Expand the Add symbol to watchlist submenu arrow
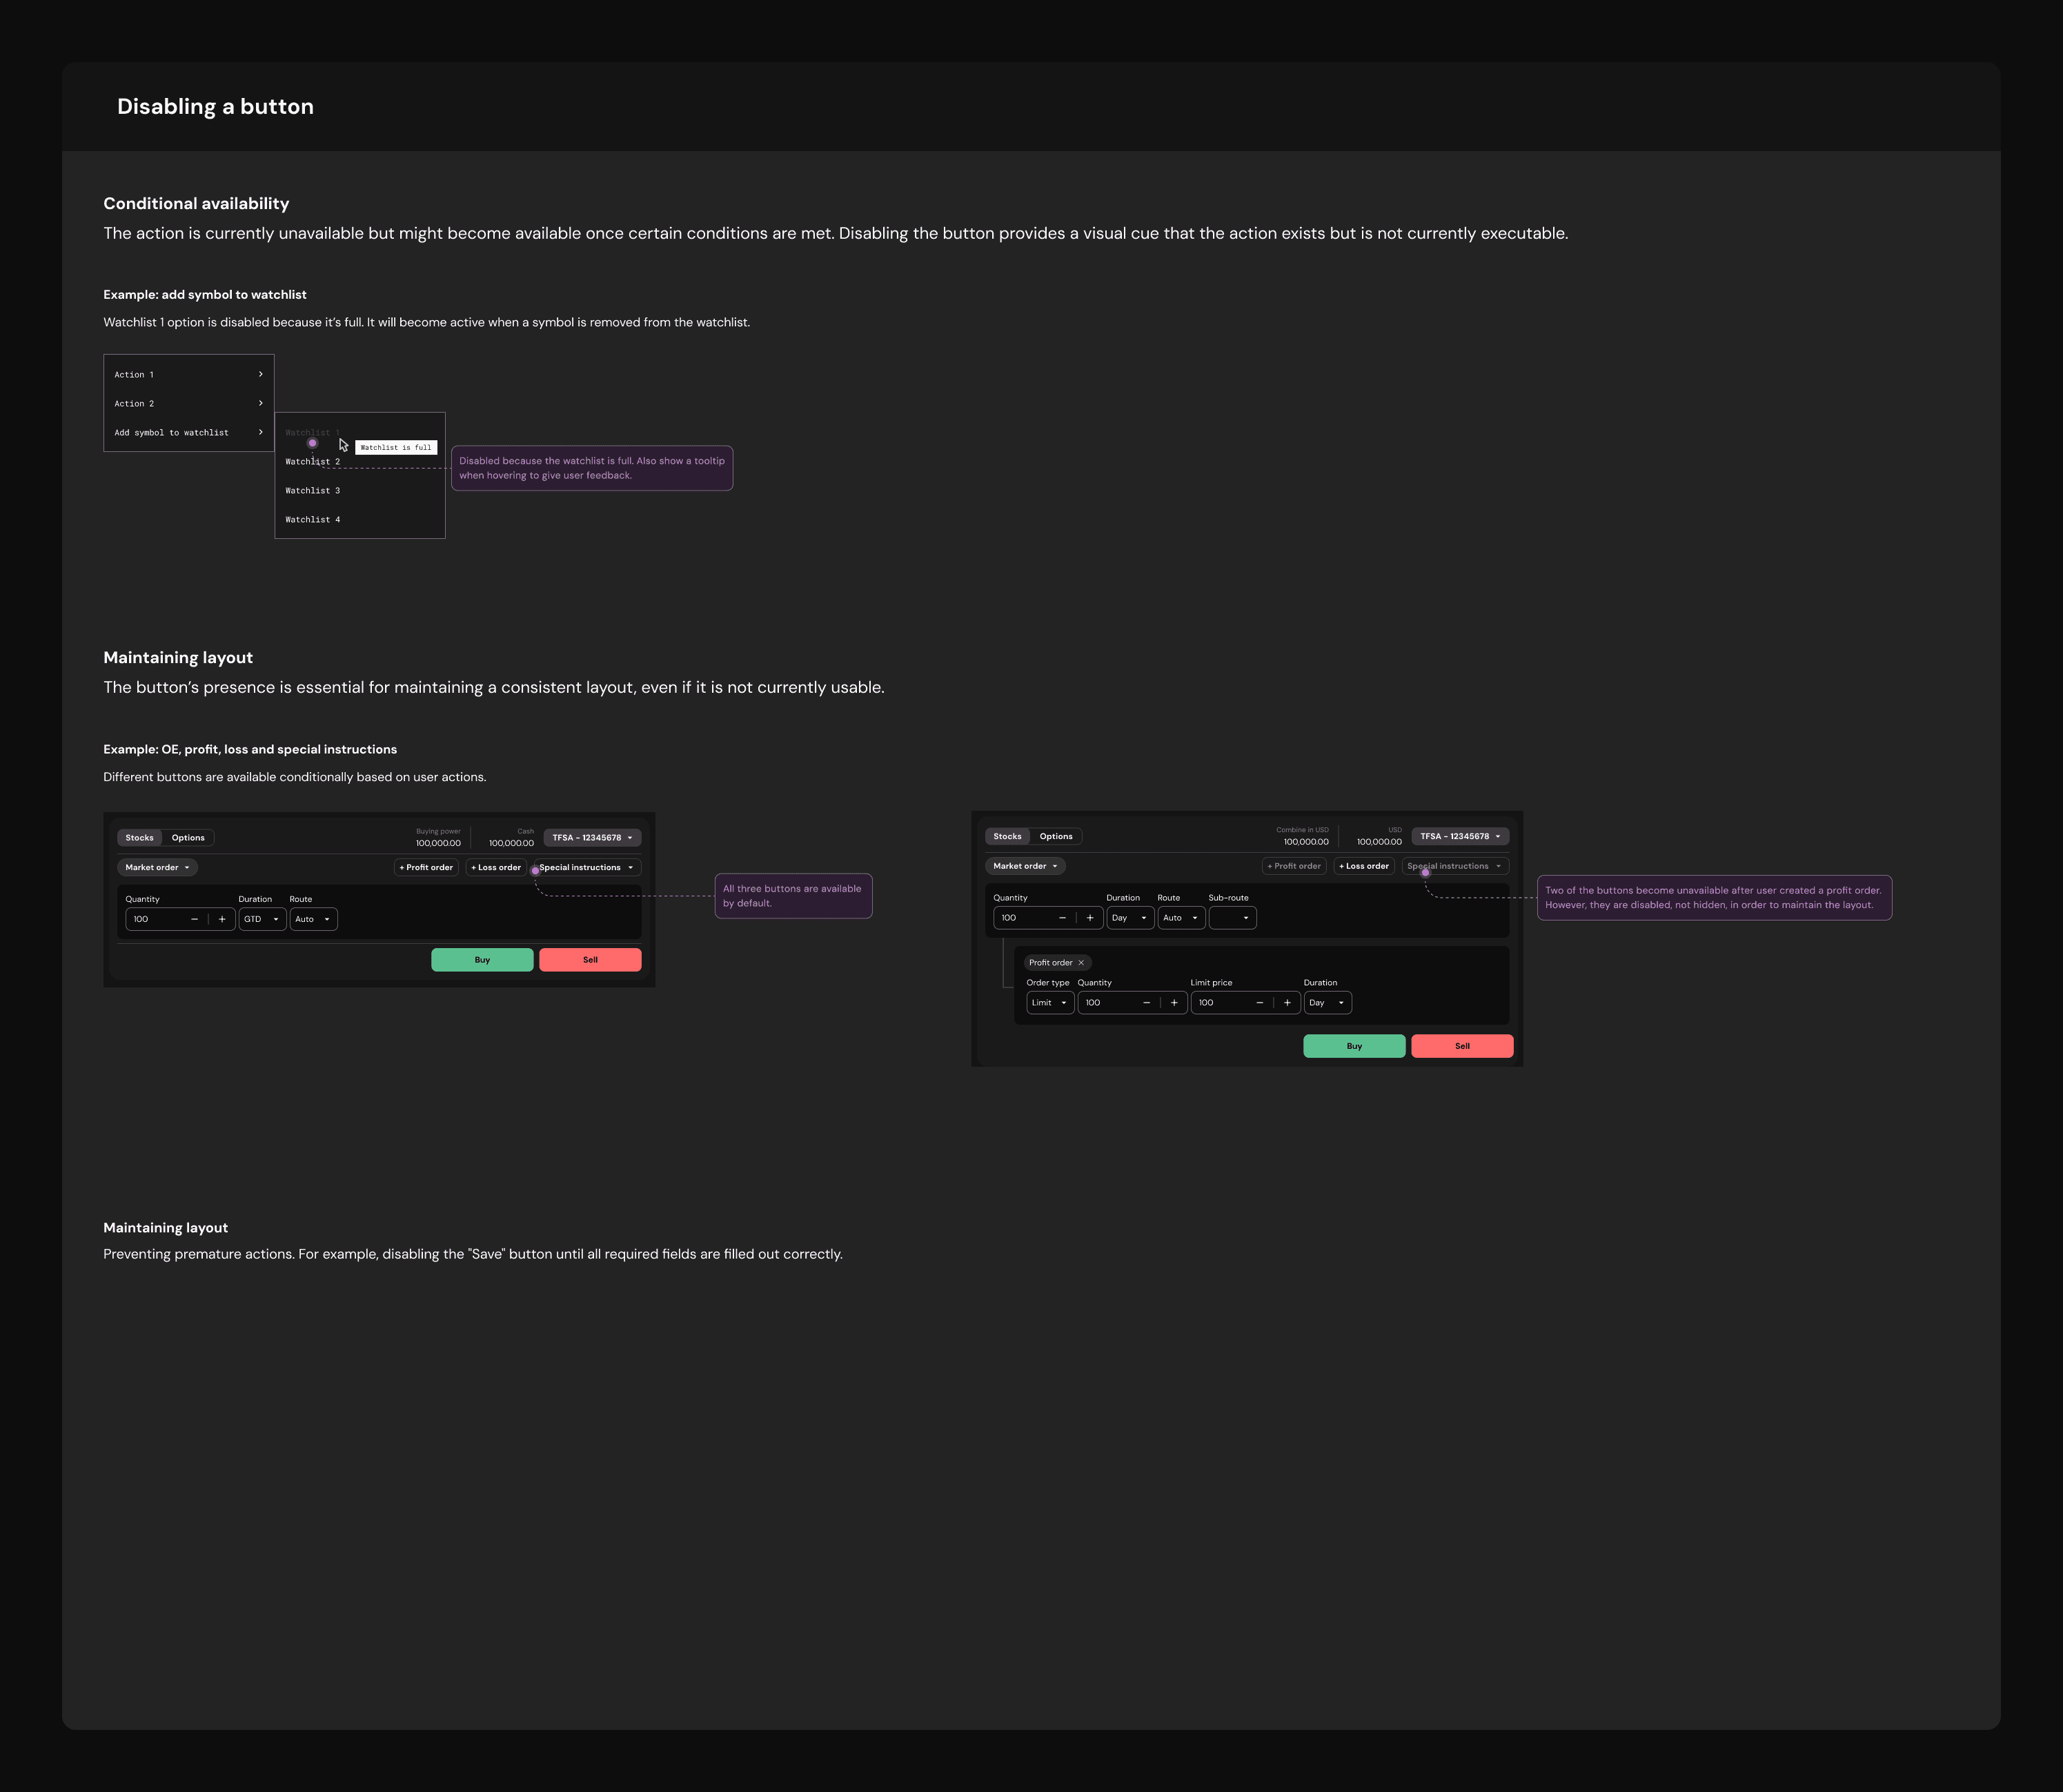This screenshot has width=2063, height=1792. coord(260,432)
